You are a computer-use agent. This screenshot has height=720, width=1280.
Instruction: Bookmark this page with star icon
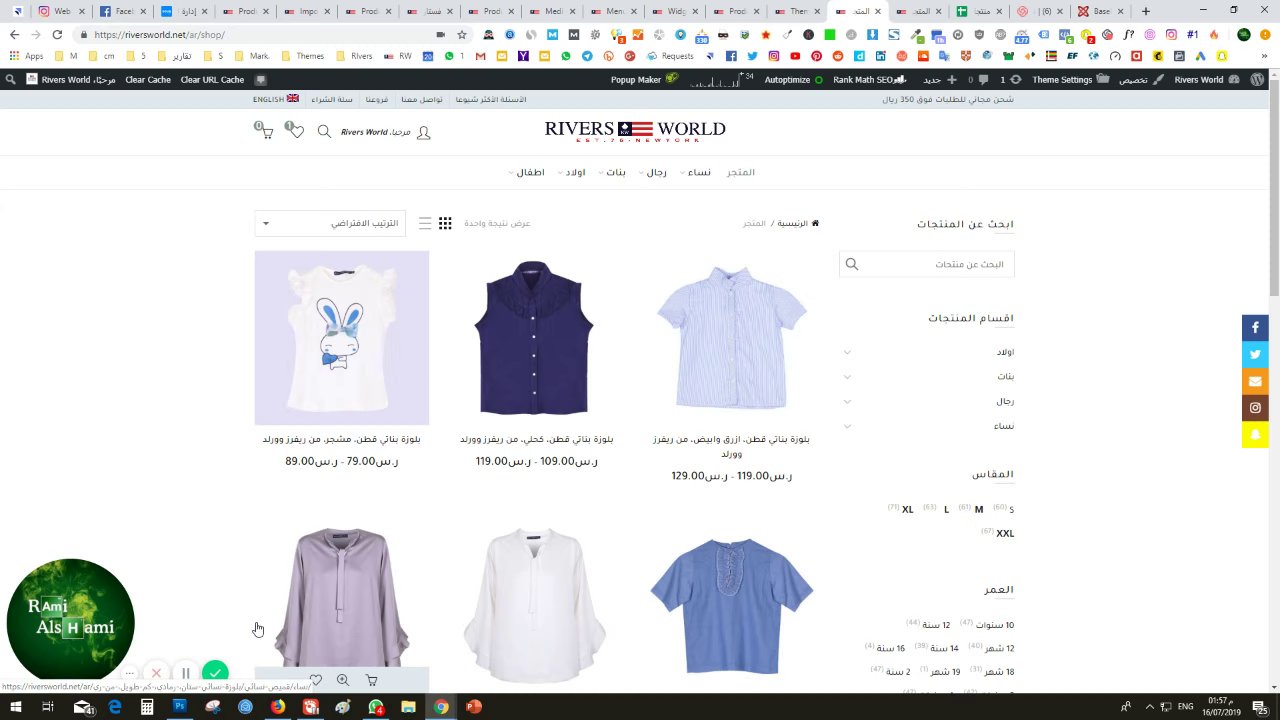coord(462,34)
